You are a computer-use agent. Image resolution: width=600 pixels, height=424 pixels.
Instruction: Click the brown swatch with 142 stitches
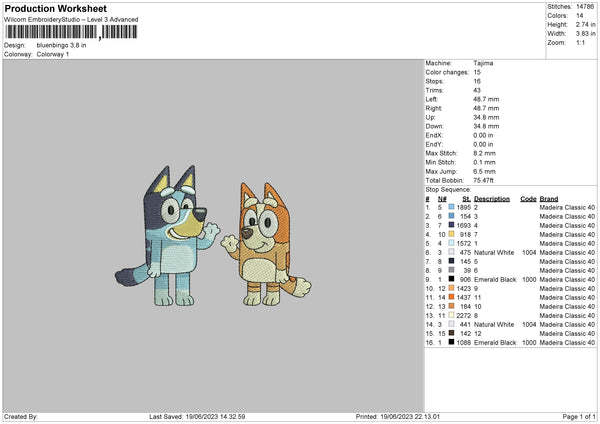[x=451, y=333]
